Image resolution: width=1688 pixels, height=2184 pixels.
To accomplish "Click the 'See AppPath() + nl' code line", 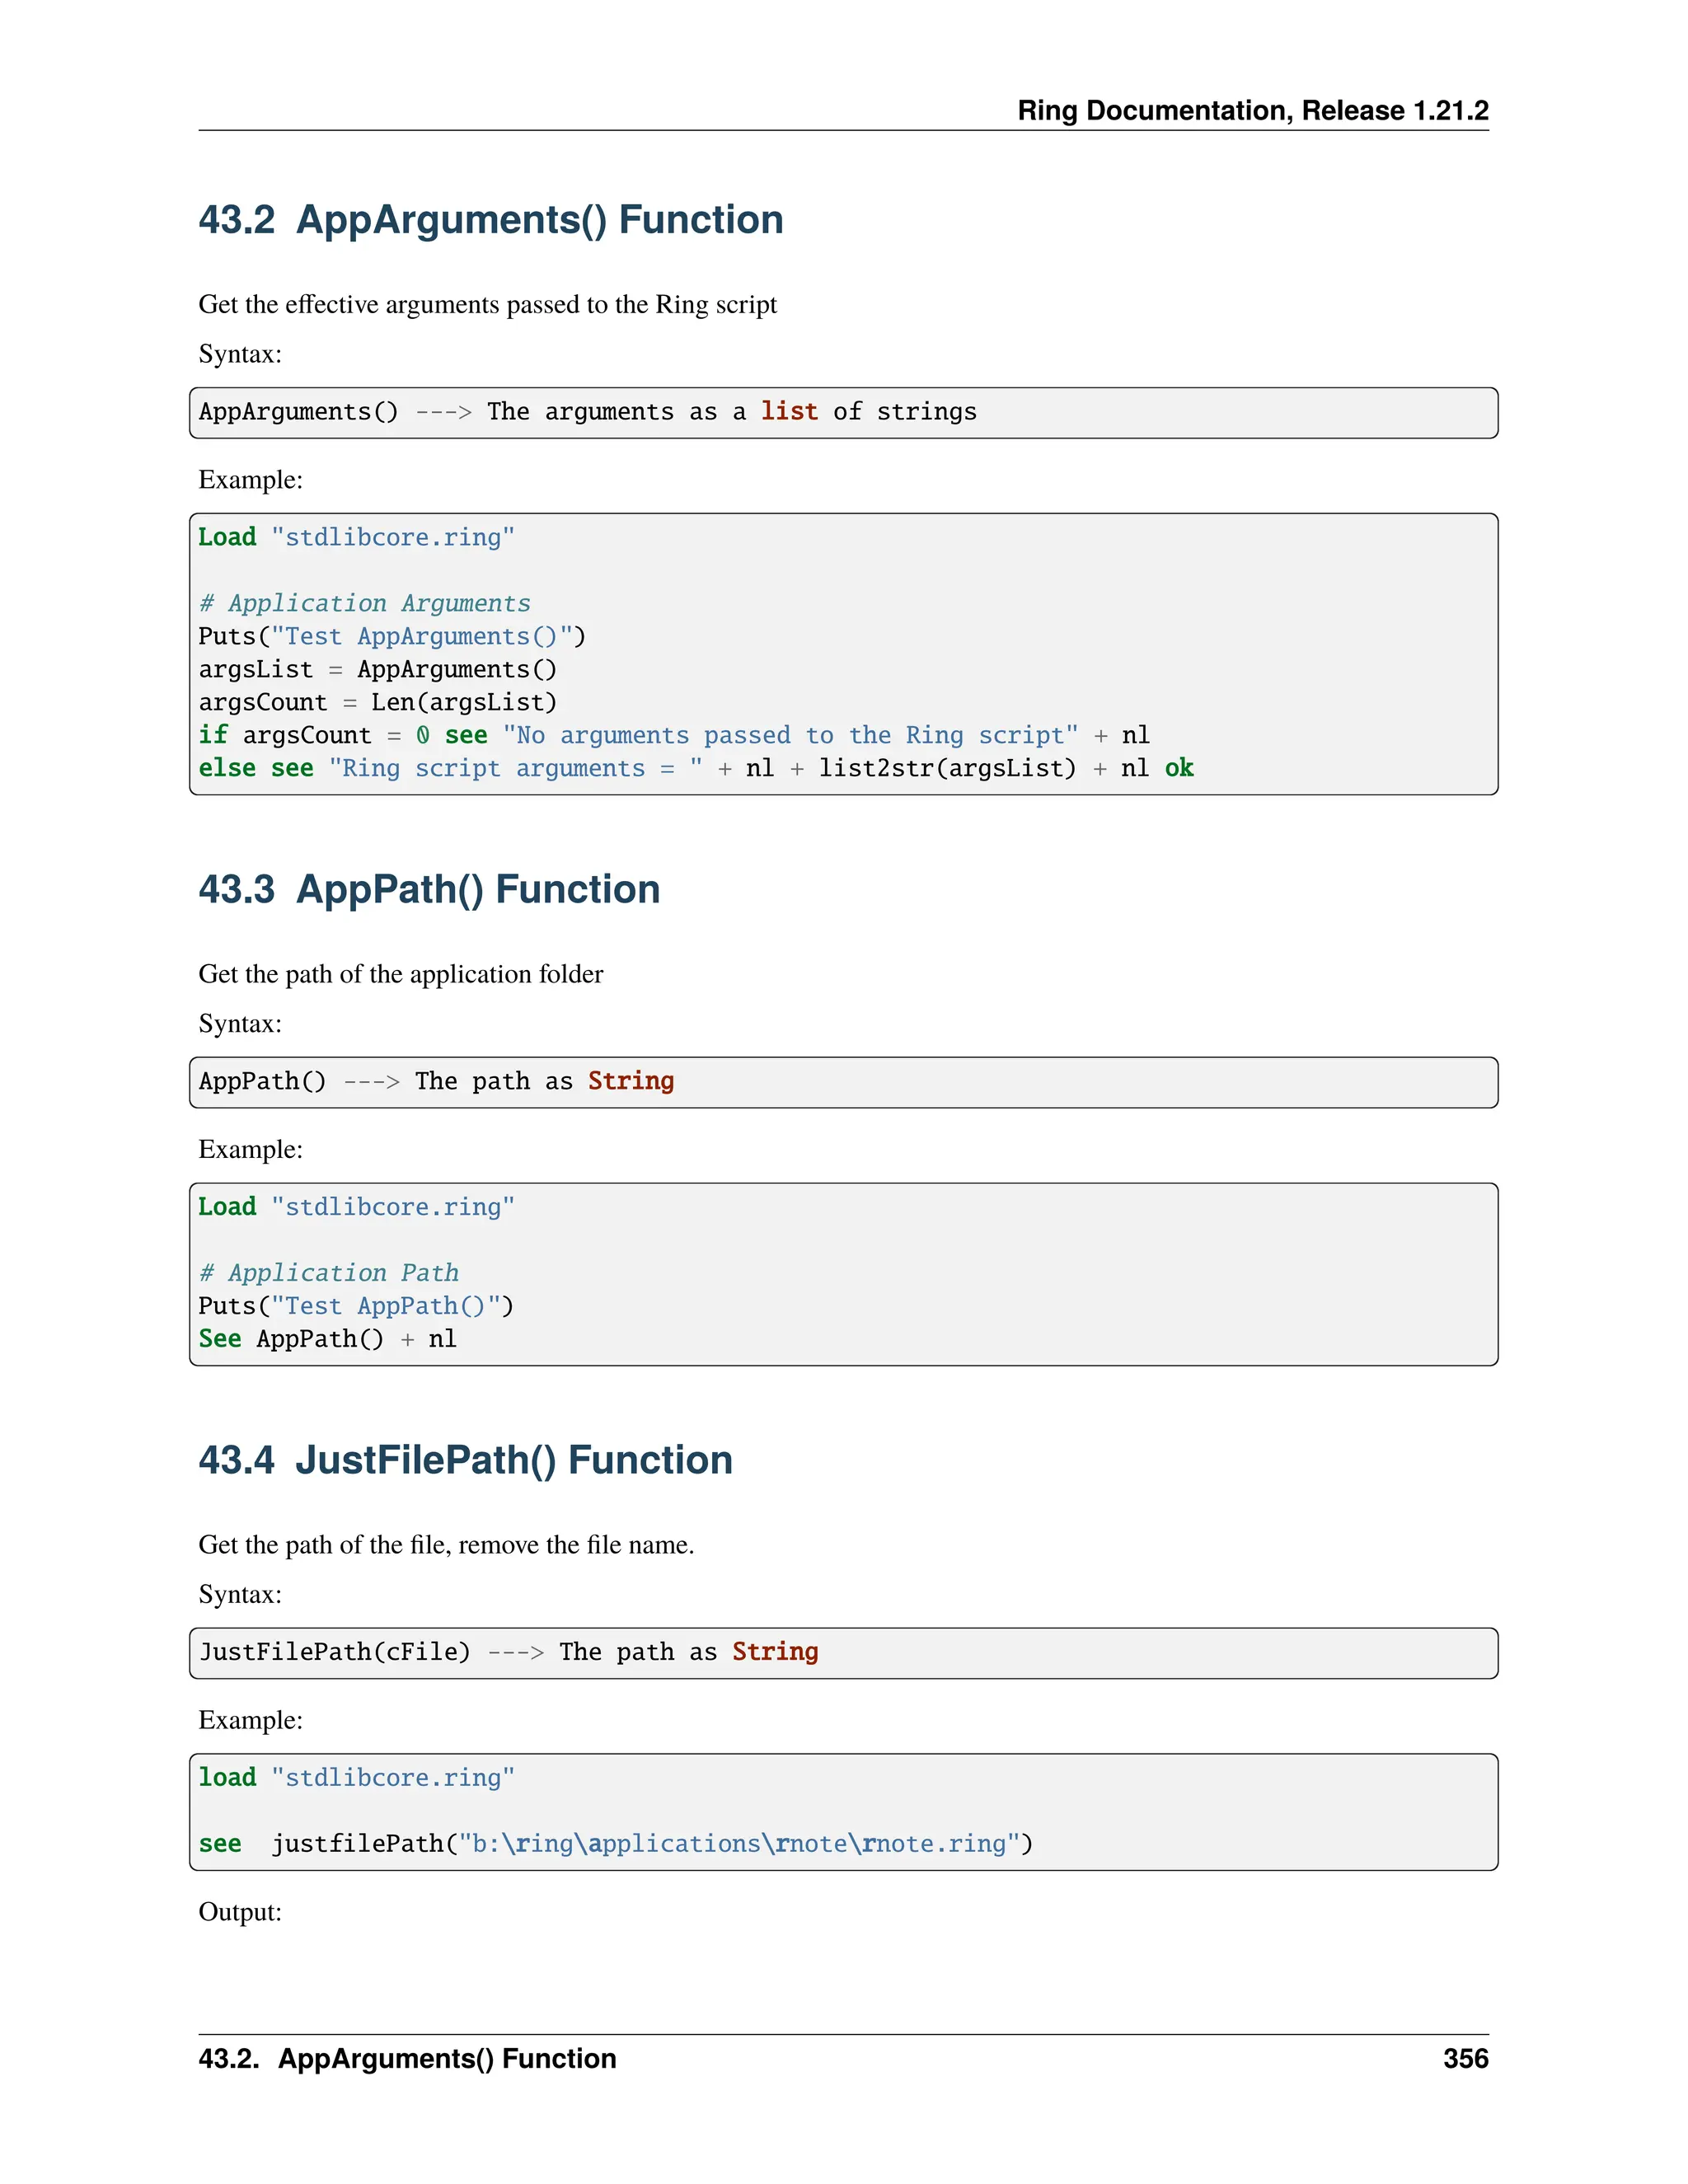I will pyautogui.click(x=327, y=1339).
